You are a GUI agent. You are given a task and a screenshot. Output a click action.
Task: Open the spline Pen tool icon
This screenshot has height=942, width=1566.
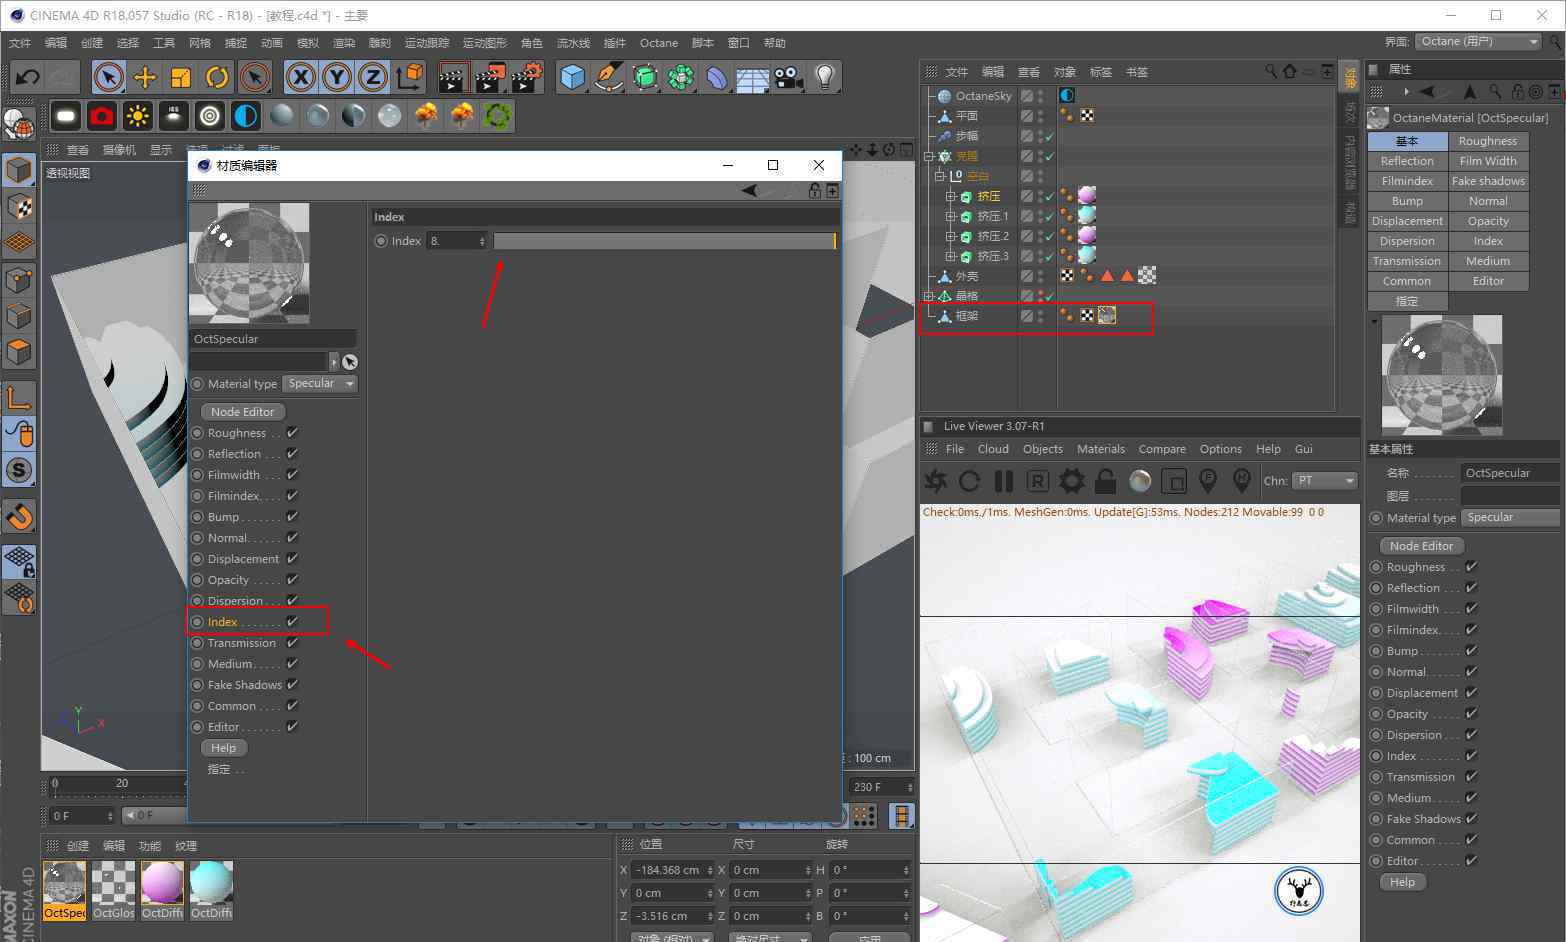point(608,77)
